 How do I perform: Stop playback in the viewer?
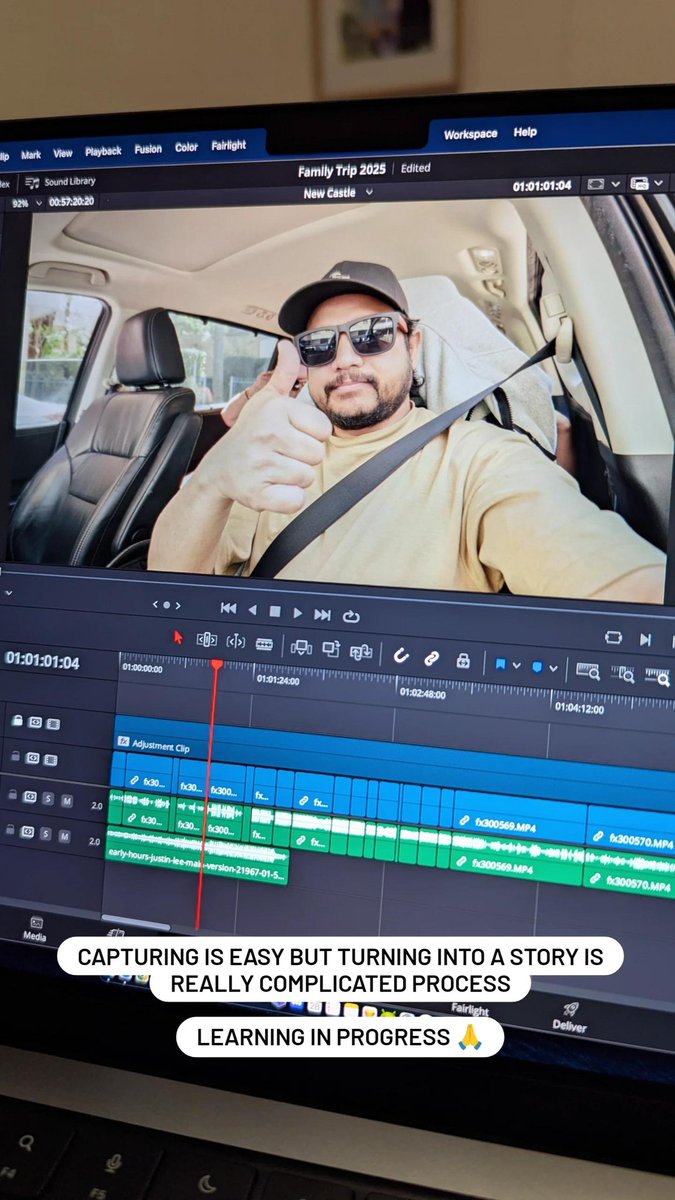(275, 611)
